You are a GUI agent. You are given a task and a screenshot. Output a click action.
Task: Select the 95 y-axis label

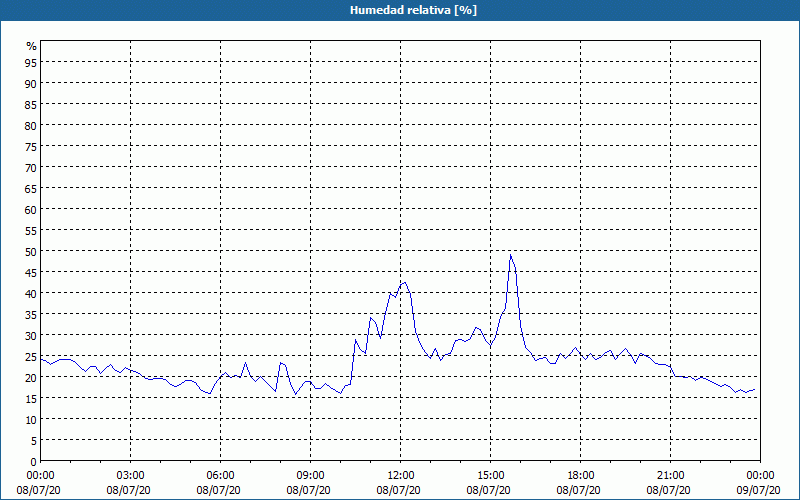[31, 62]
